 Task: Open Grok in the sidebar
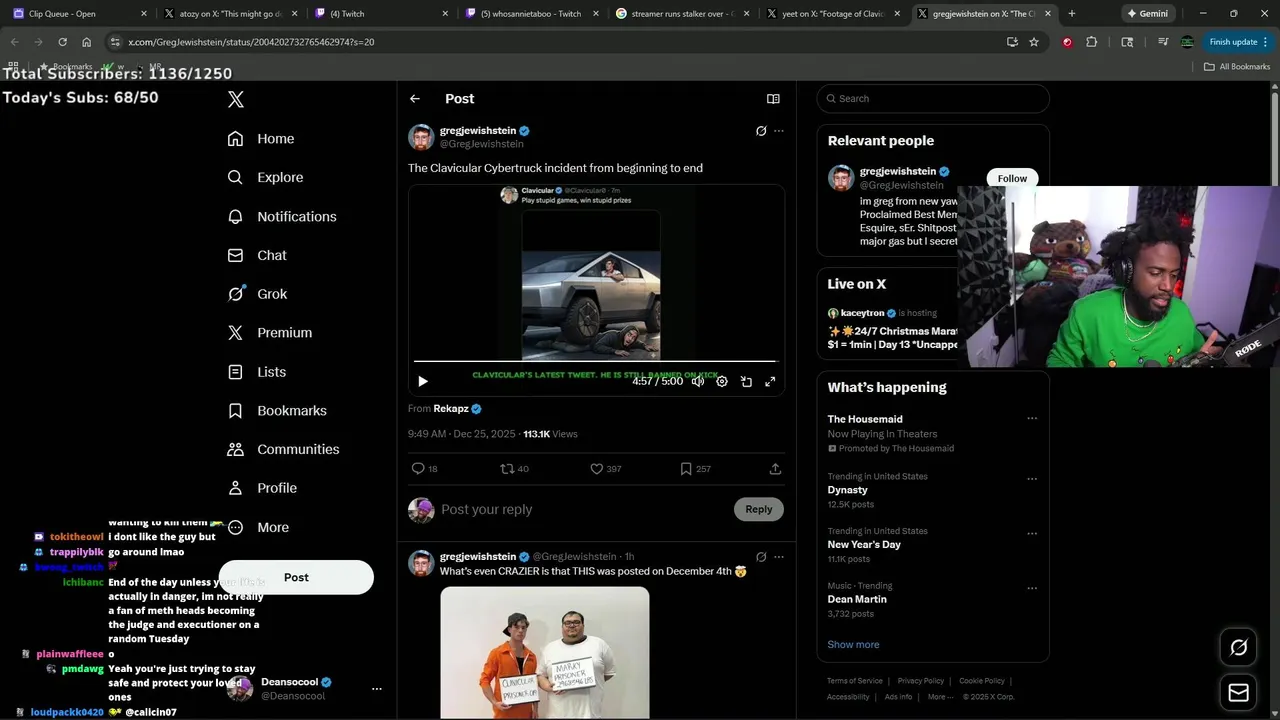[x=257, y=294]
